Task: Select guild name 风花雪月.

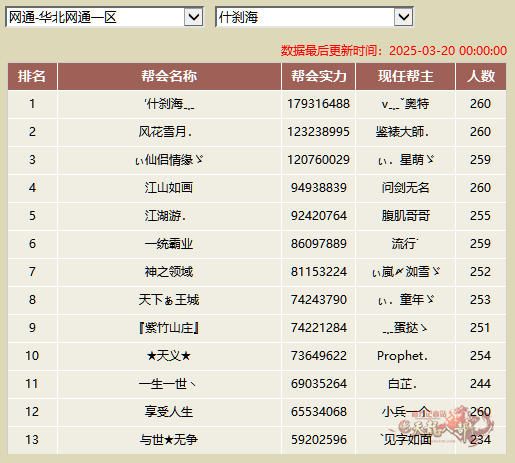Action: point(165,132)
